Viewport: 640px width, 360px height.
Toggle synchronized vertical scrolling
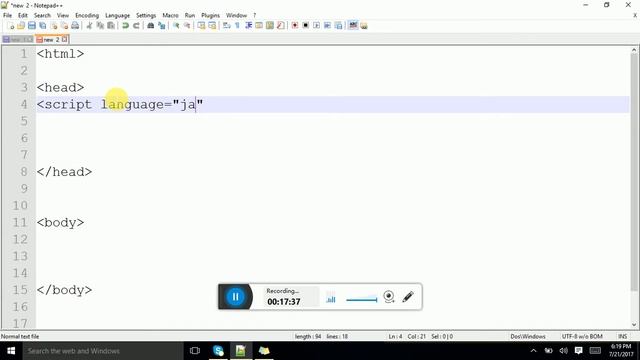(201, 25)
